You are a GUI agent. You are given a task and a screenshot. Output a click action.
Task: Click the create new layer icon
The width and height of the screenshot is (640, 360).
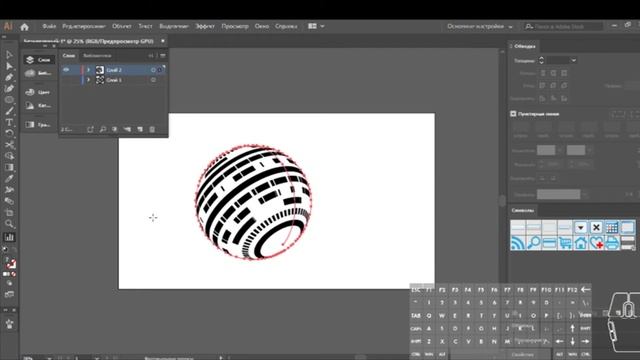pyautogui.click(x=140, y=129)
